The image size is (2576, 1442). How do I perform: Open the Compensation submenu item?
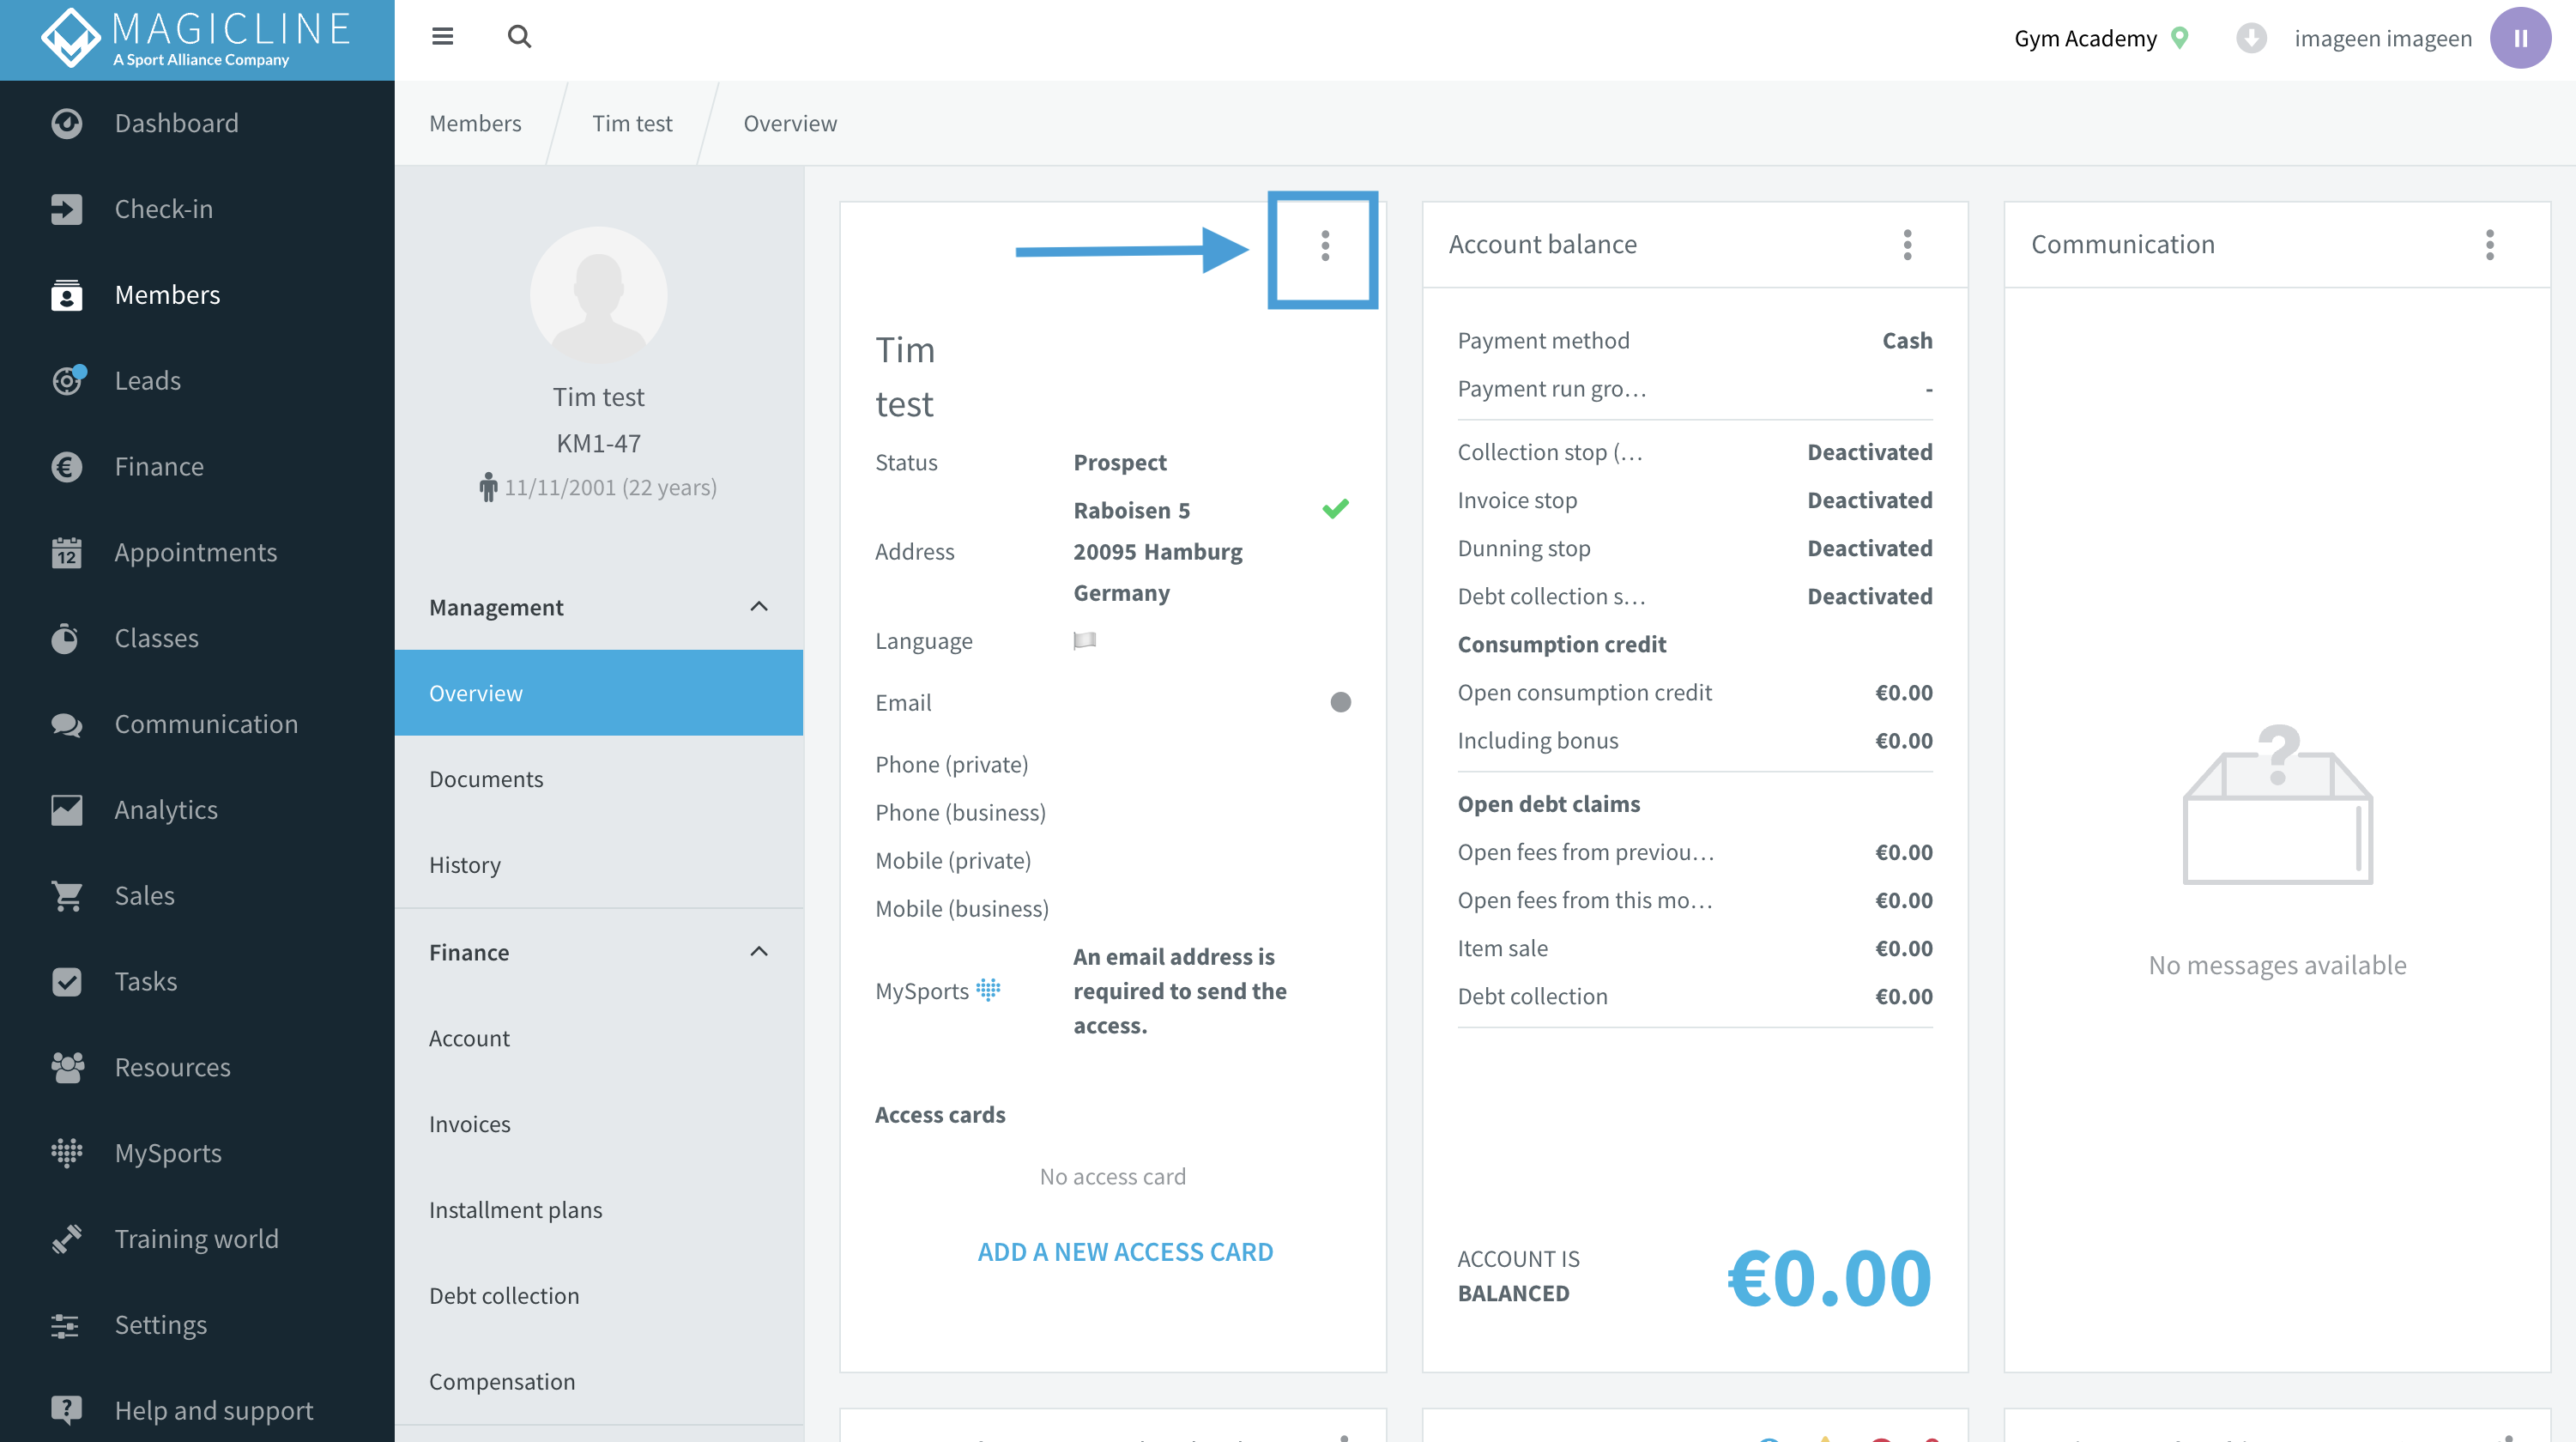[x=599, y=1382]
